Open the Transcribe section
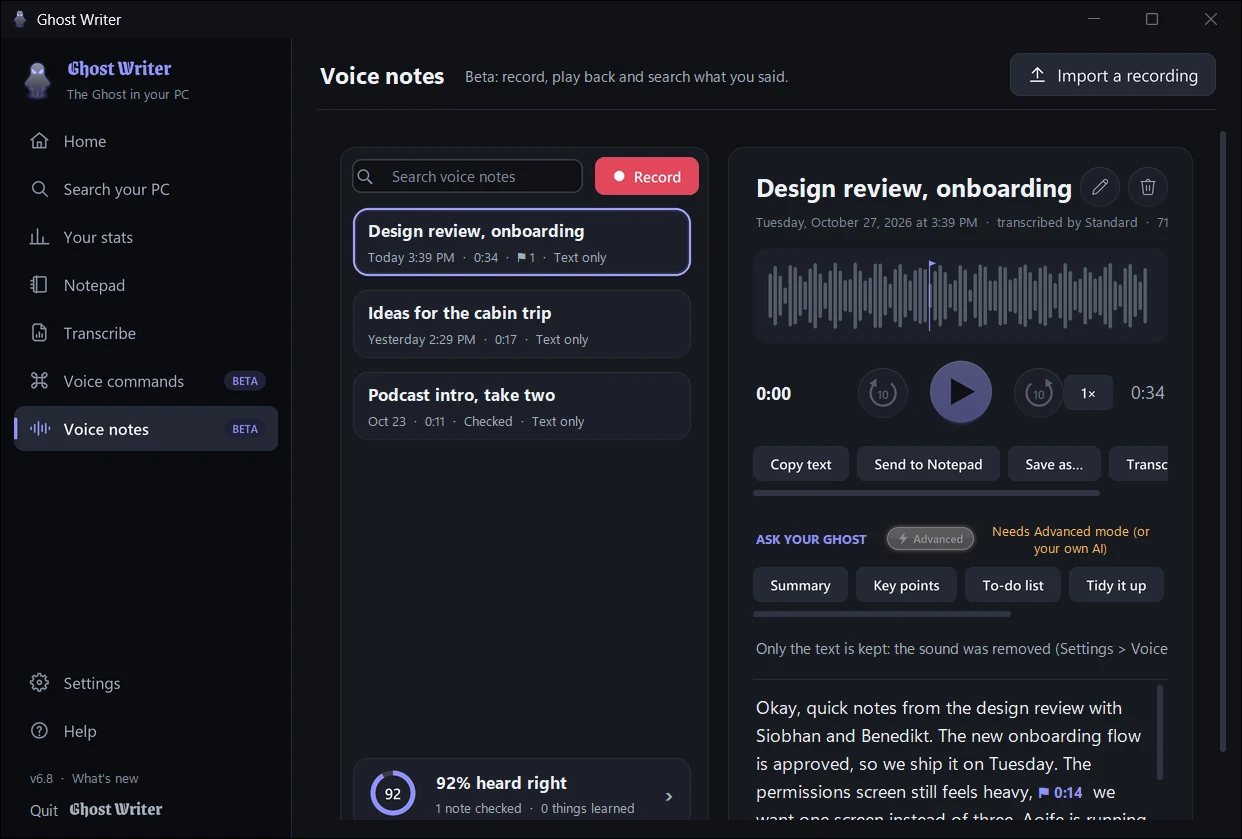 (x=146, y=333)
